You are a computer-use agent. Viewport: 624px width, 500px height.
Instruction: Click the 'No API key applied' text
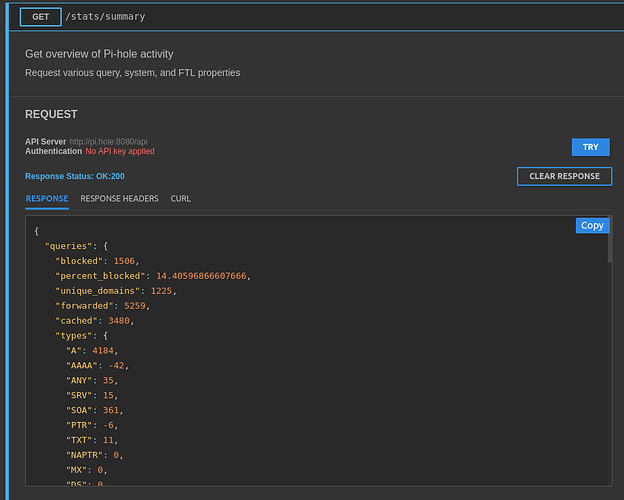tap(120, 151)
